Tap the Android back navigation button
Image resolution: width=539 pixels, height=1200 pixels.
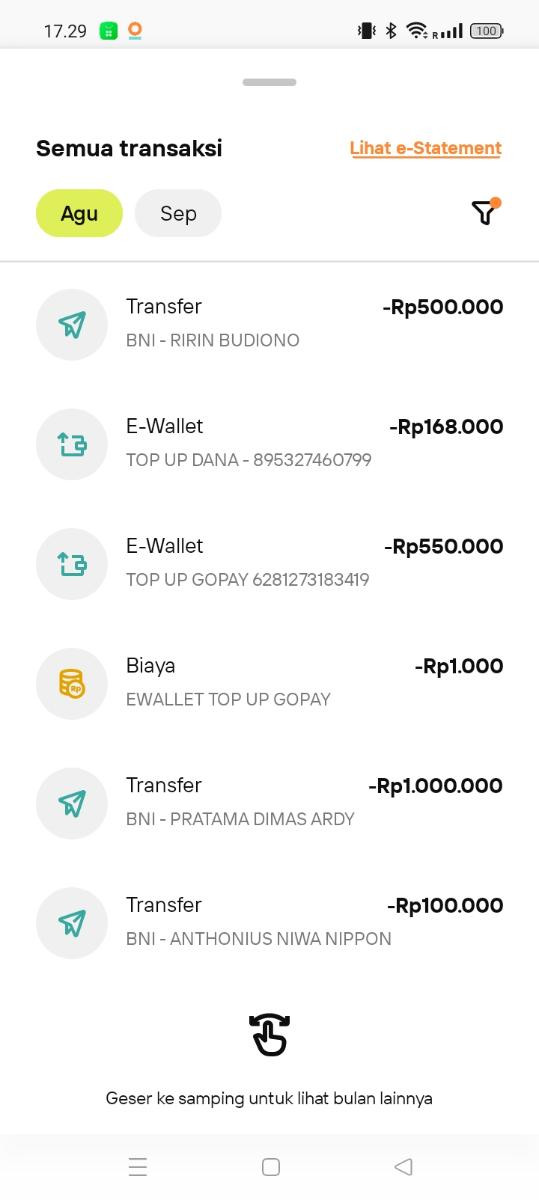(x=403, y=1166)
